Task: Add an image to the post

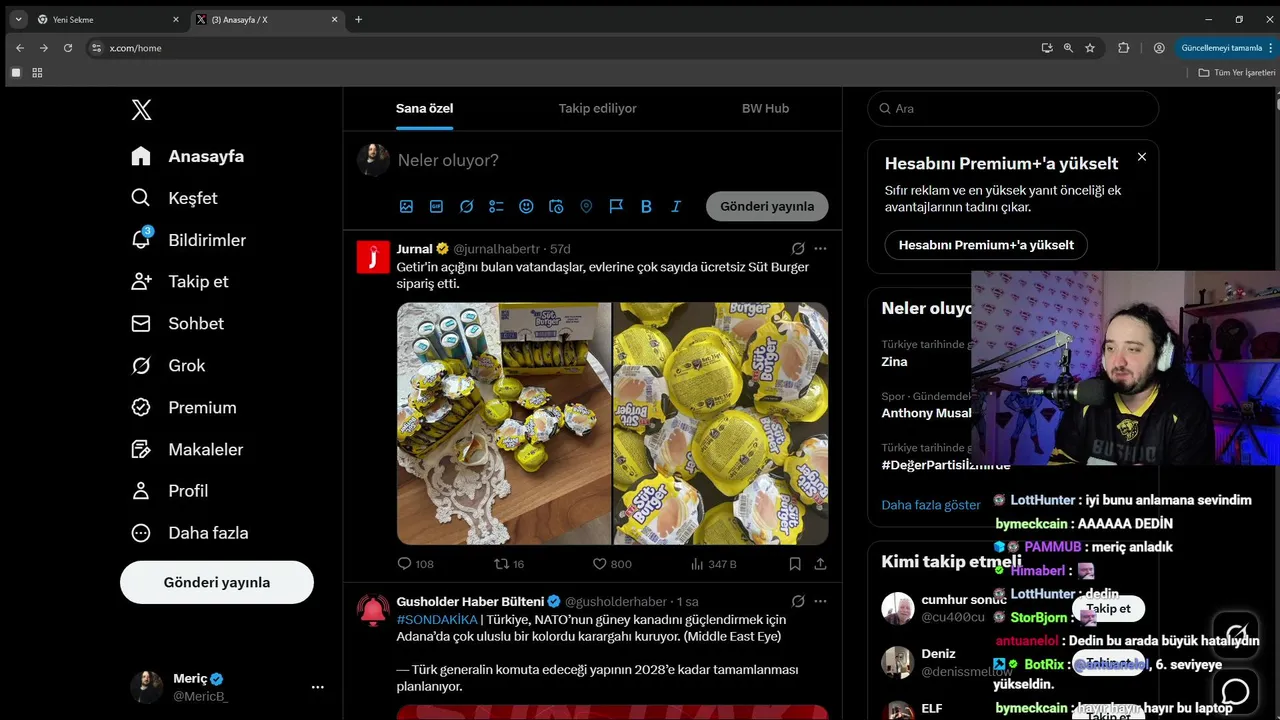Action: [406, 206]
